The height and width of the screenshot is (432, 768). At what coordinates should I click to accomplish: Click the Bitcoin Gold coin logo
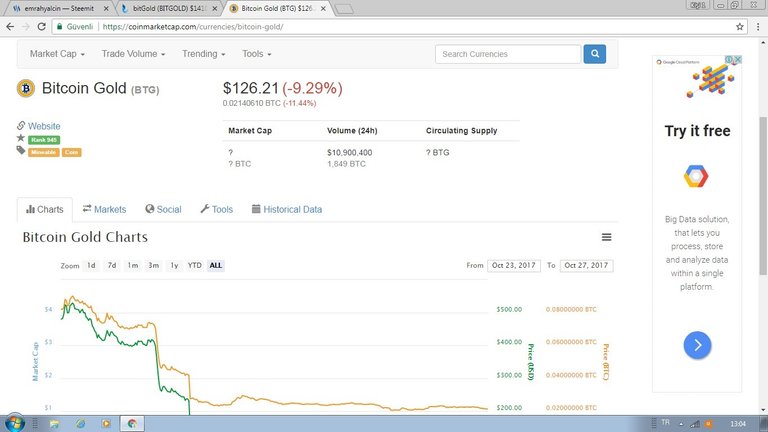(26, 89)
